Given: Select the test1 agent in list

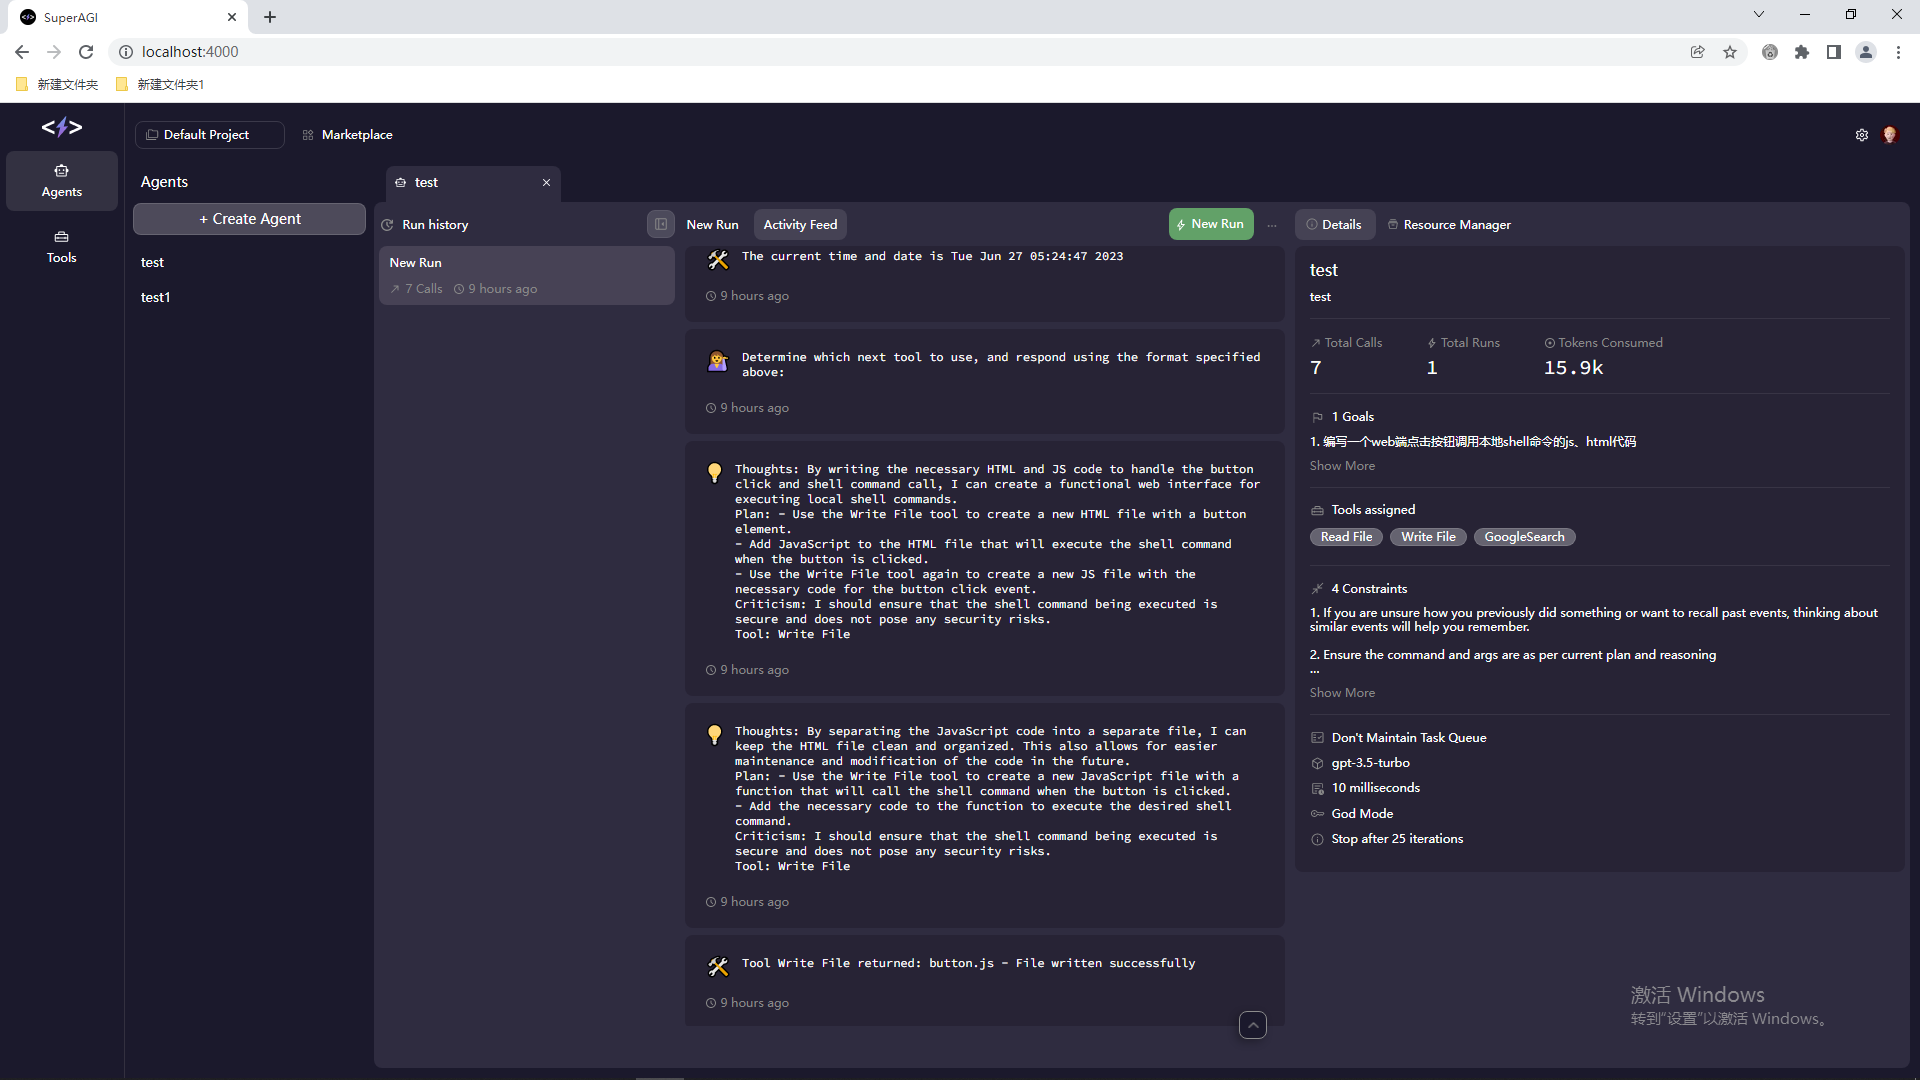Looking at the screenshot, I should (x=156, y=297).
